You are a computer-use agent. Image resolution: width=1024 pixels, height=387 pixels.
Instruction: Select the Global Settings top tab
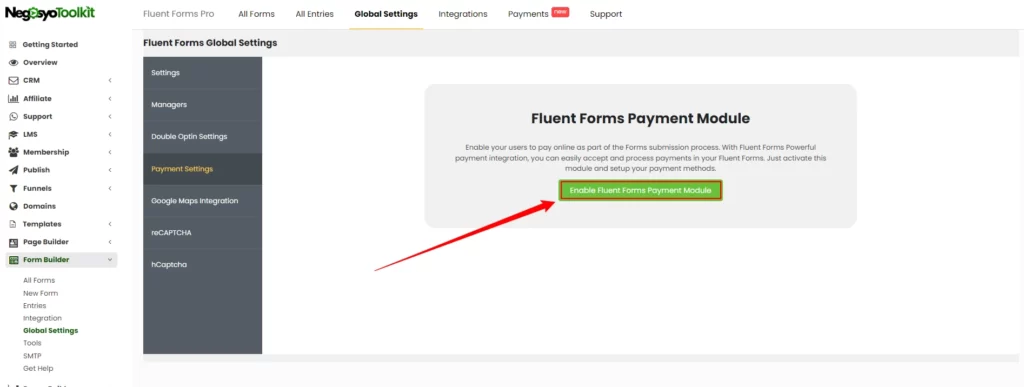[386, 14]
